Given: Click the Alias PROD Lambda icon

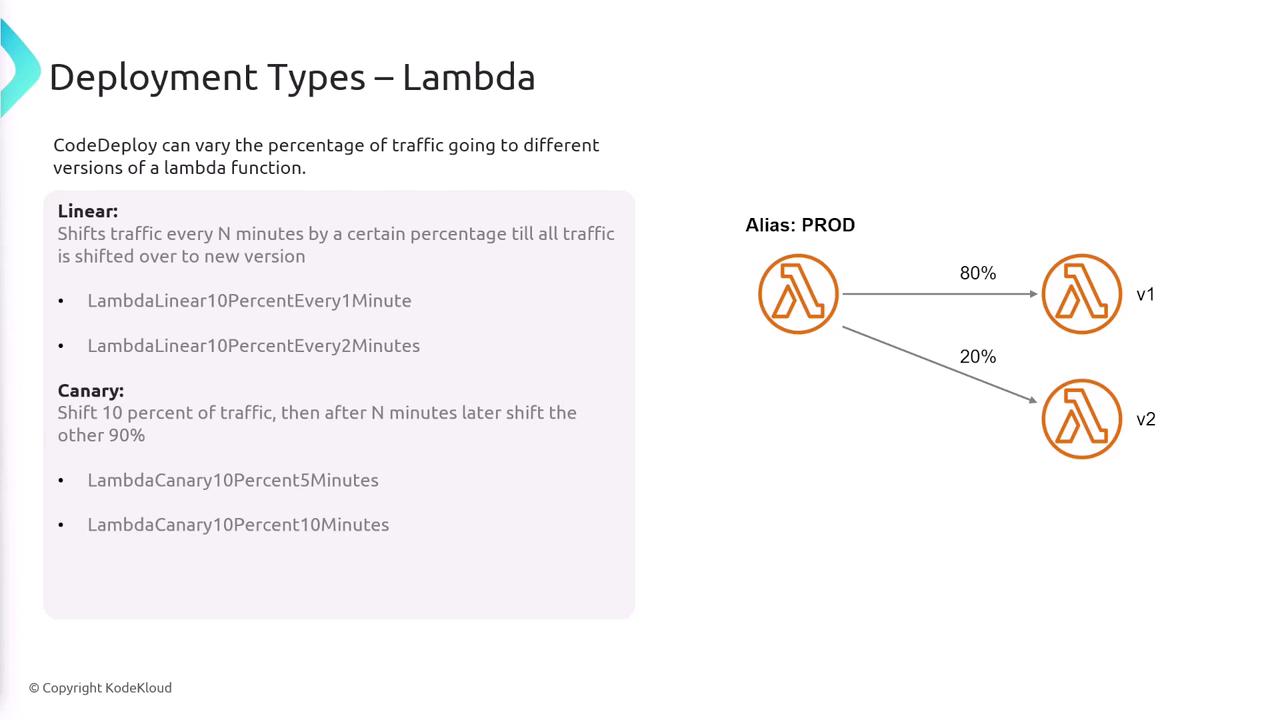Looking at the screenshot, I should (798, 294).
